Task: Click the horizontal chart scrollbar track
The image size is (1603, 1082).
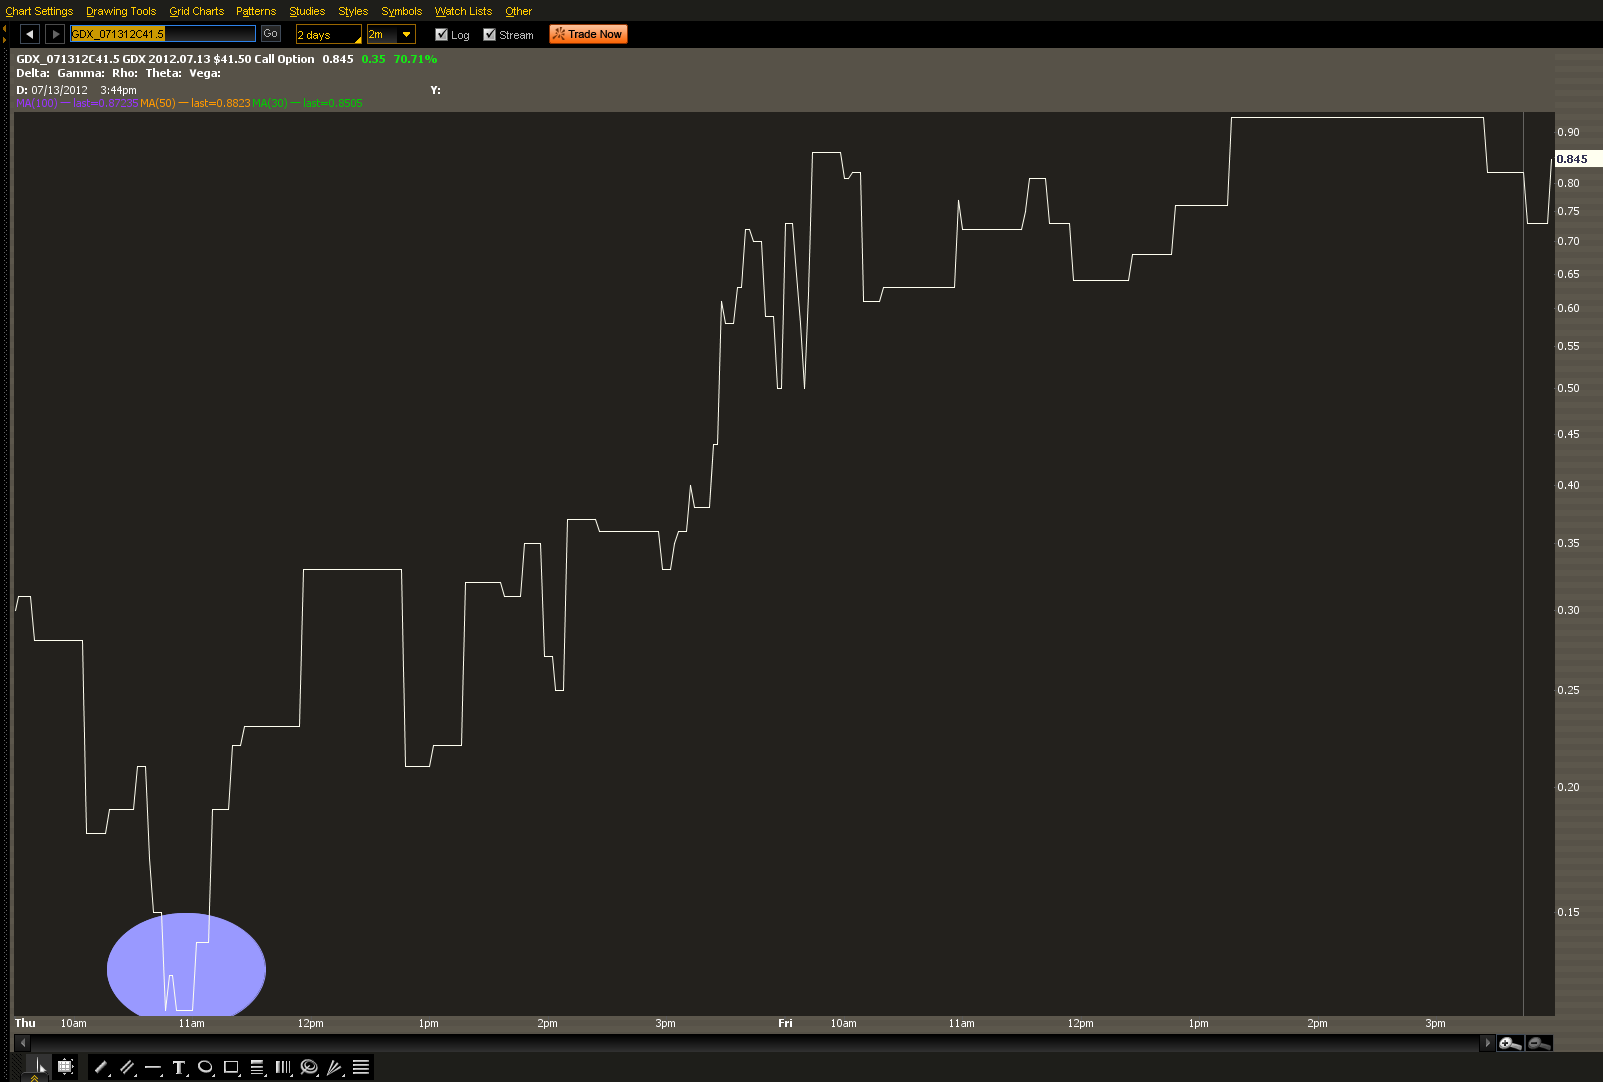Action: tap(755, 1043)
